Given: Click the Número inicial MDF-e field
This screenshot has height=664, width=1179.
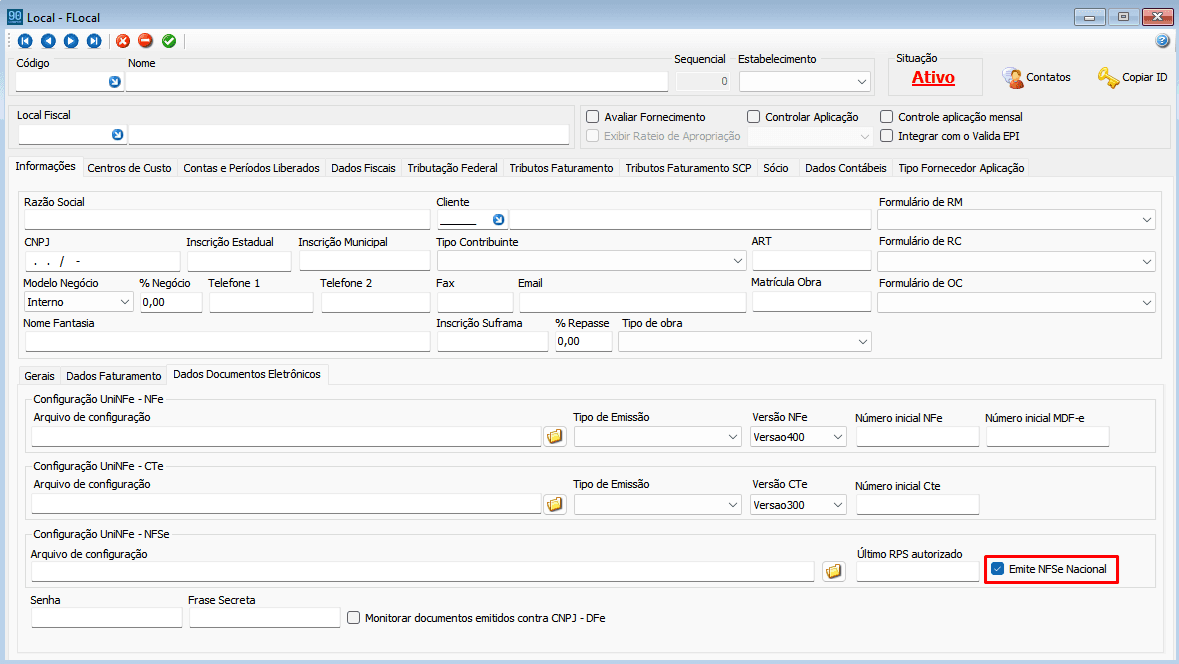Looking at the screenshot, I should 1047,436.
